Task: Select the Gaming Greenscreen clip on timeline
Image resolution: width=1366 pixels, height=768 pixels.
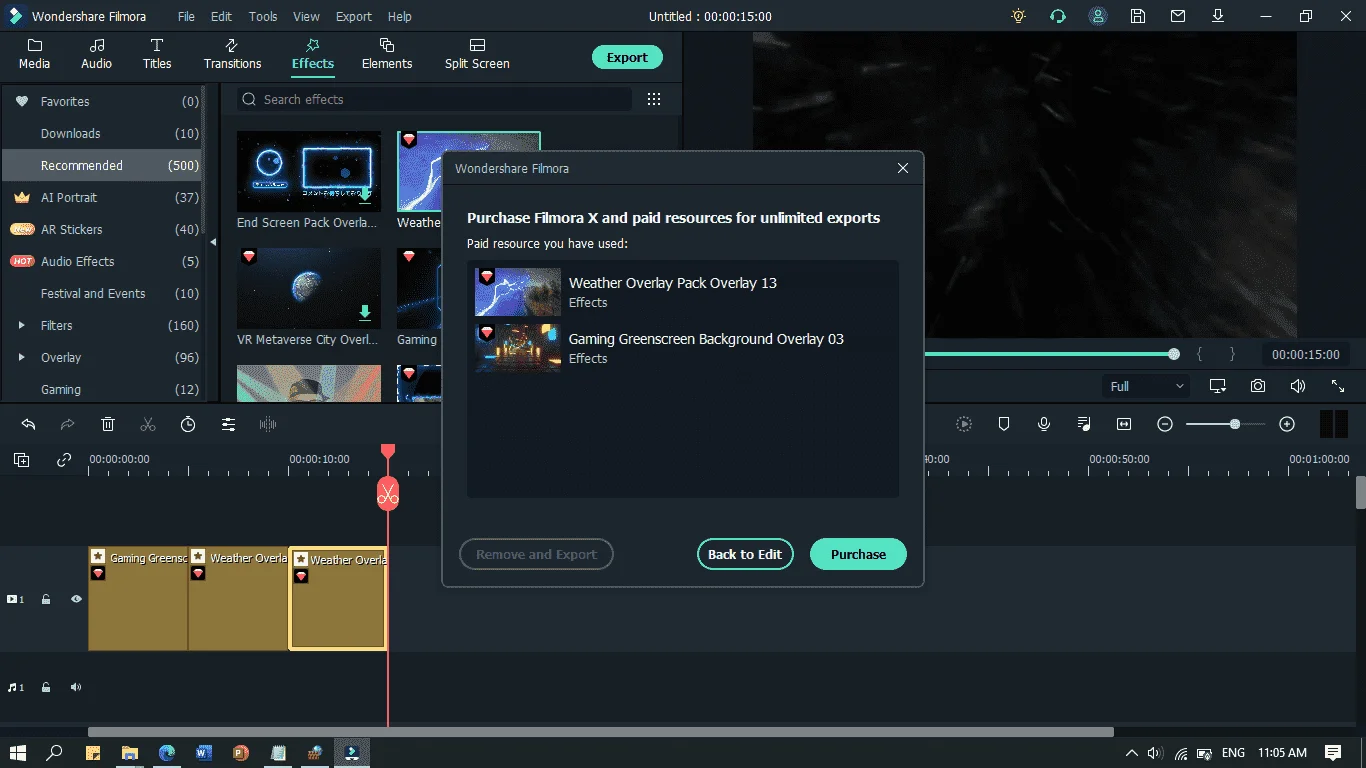Action: coord(138,599)
